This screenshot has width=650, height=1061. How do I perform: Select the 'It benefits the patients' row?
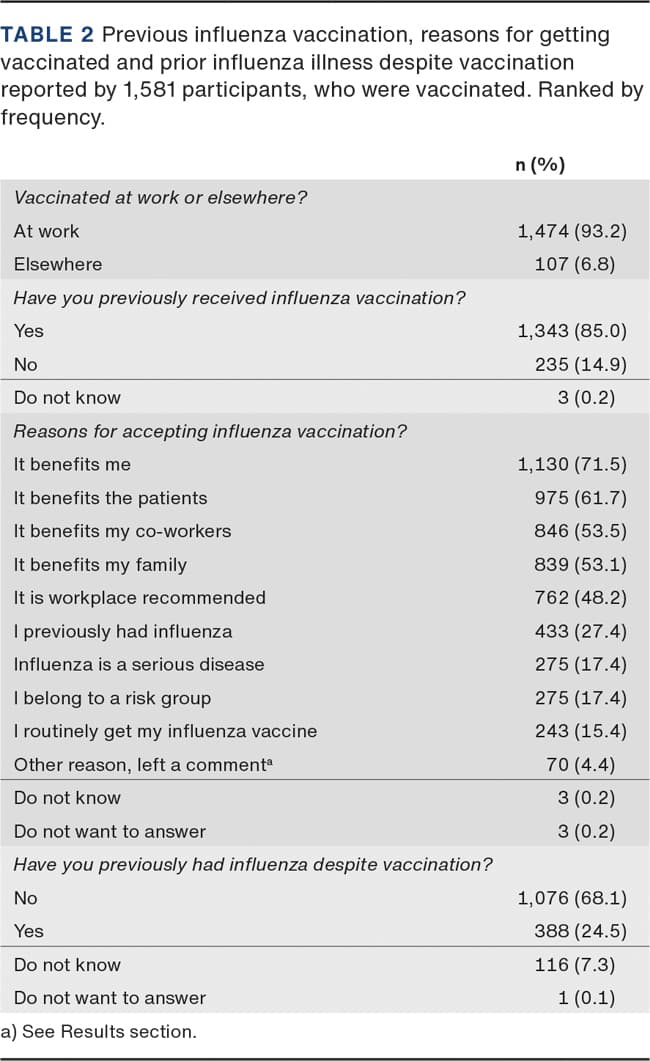(x=110, y=498)
